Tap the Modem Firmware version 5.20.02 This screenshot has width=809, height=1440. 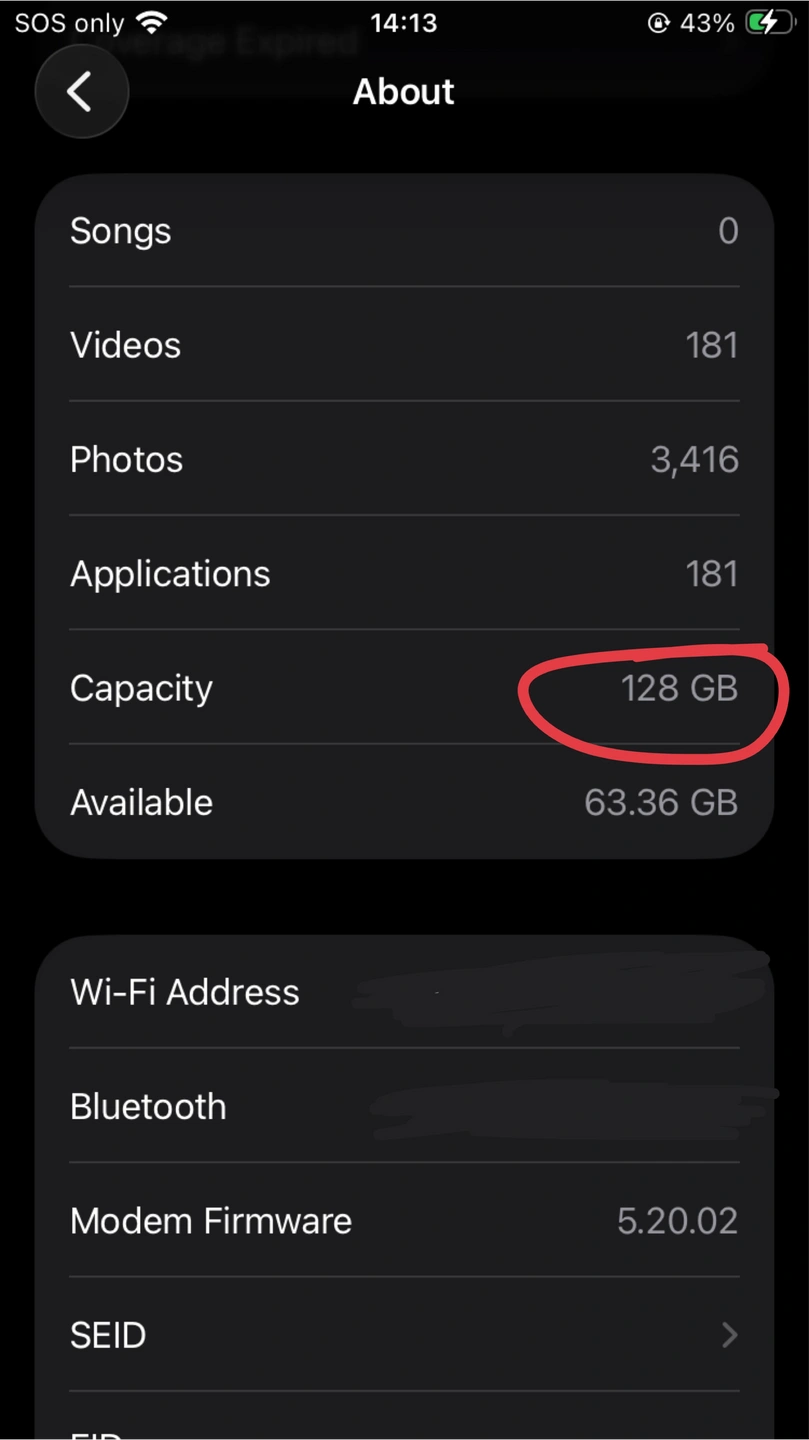click(x=677, y=1220)
